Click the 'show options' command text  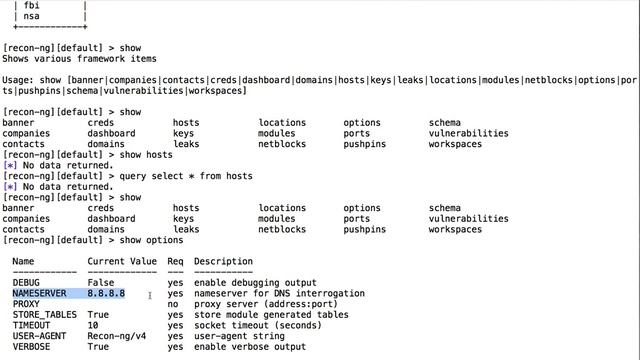tap(151, 240)
